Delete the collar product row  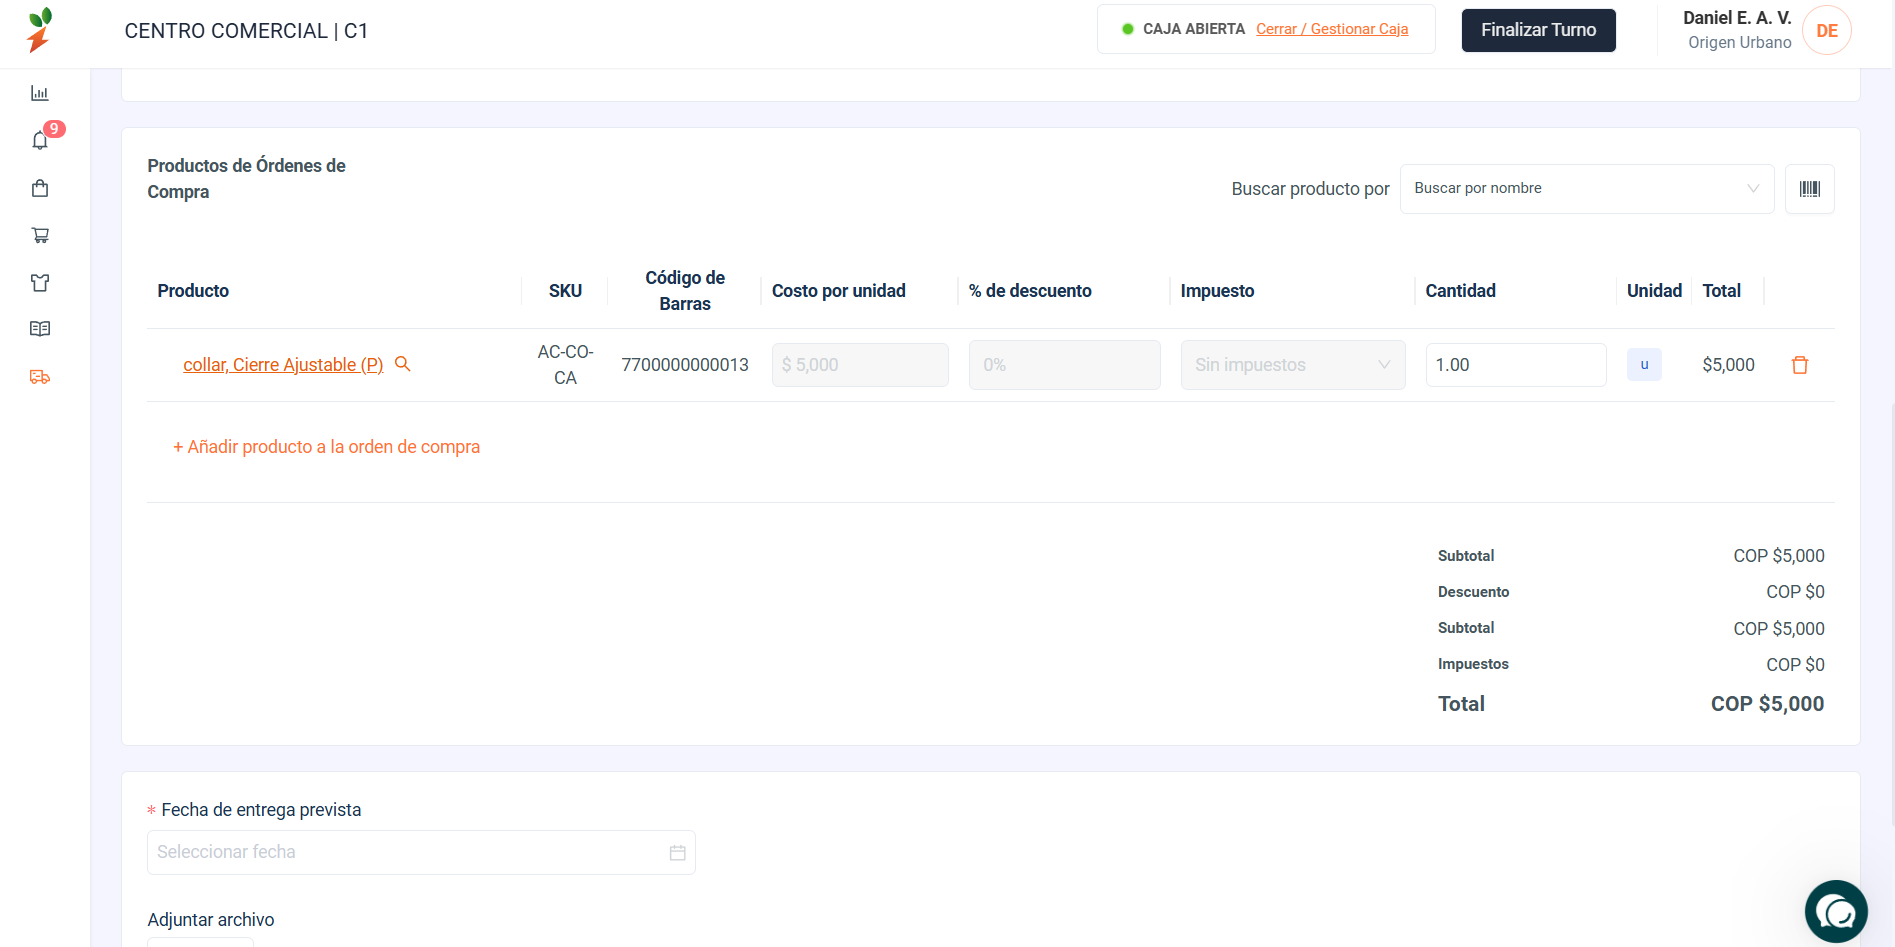(1800, 365)
